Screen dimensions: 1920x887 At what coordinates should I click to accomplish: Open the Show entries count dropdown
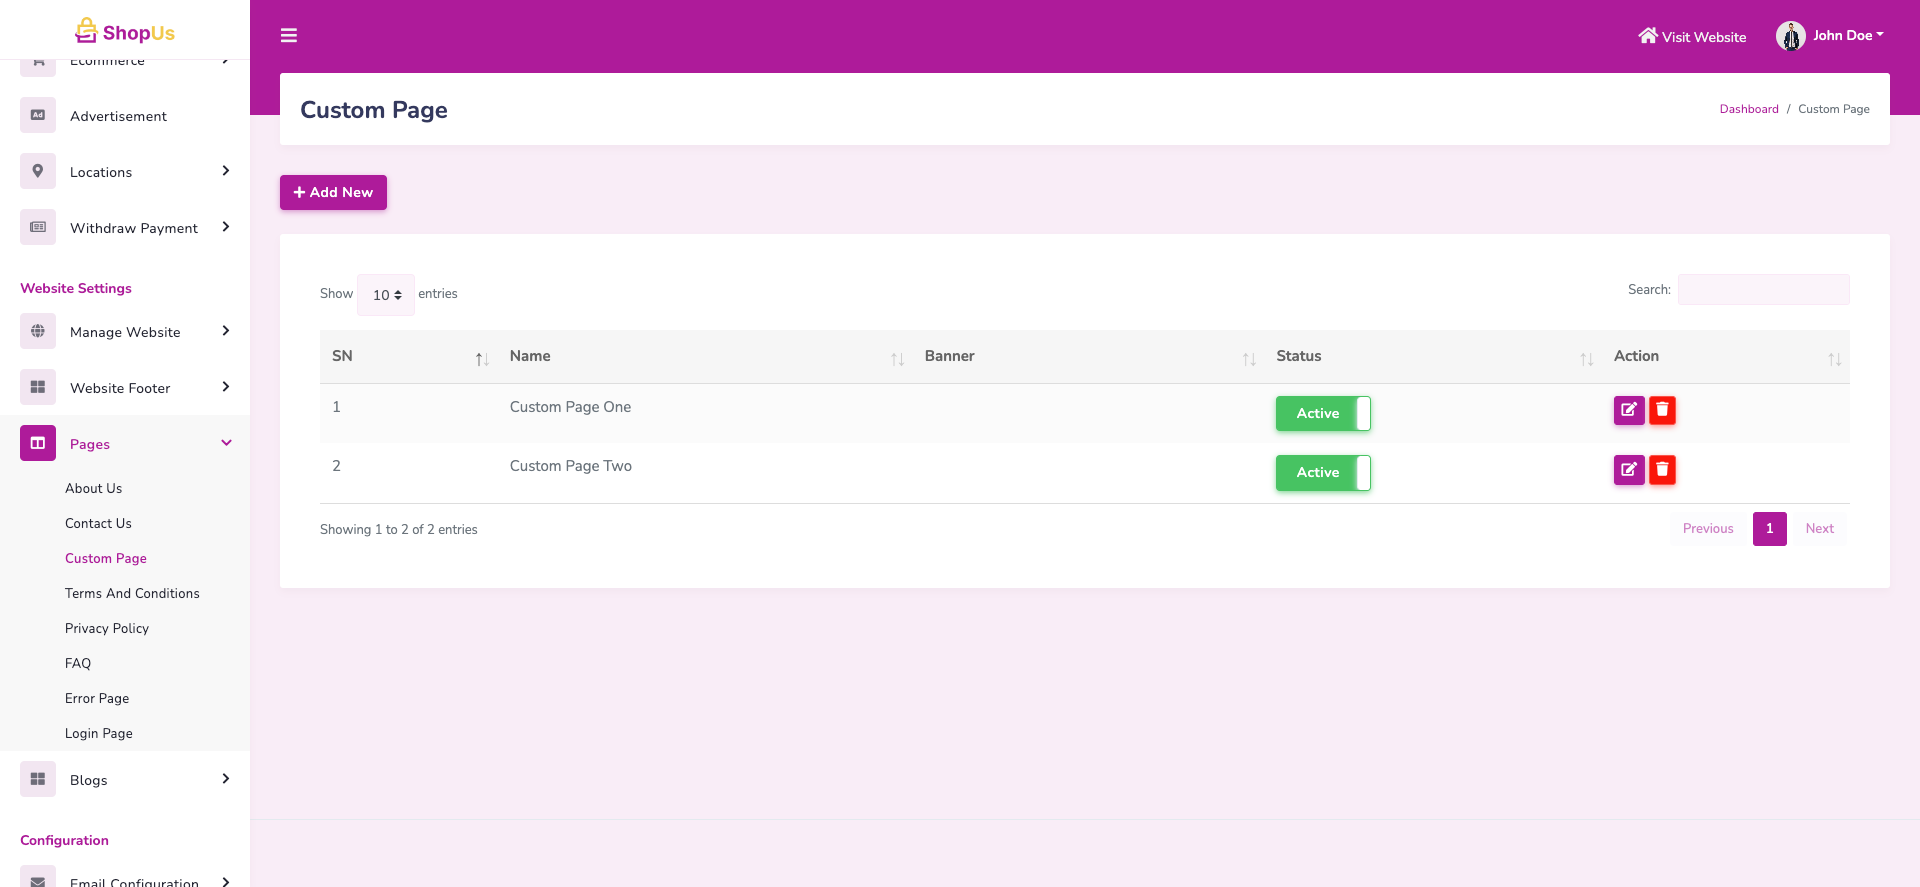point(386,295)
